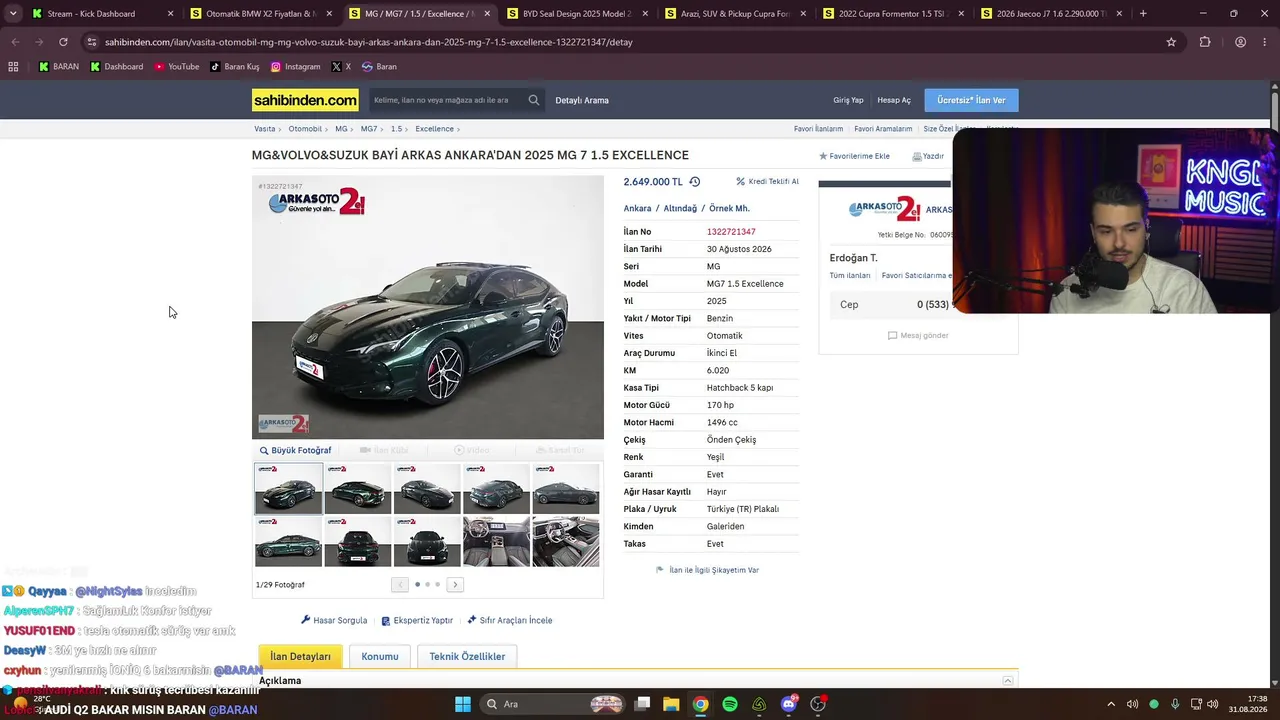Switch to 2026 Jaecoo J7 tab

pos(1052,14)
